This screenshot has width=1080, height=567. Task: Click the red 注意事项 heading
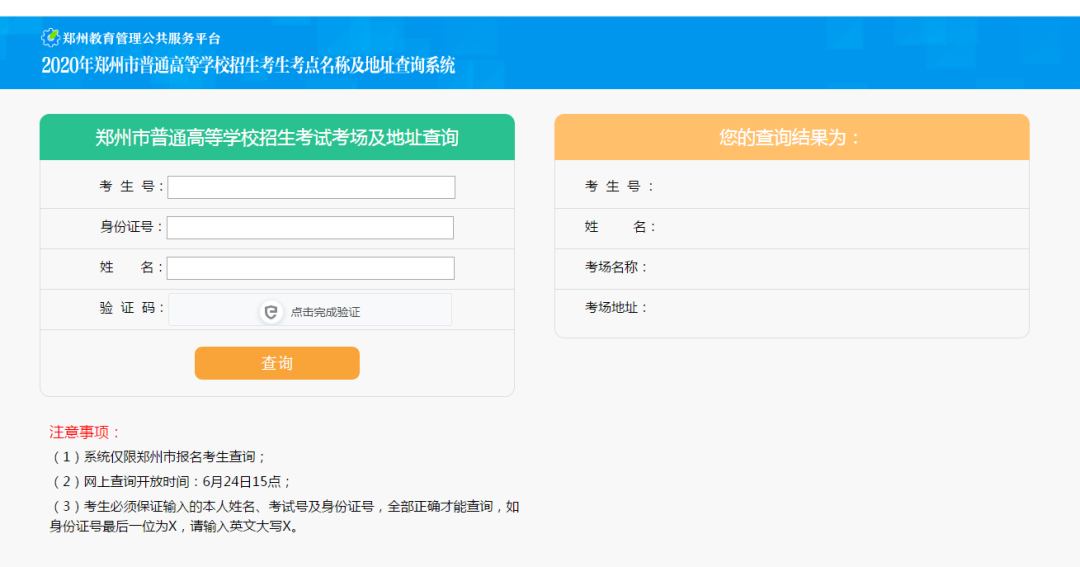tap(85, 433)
